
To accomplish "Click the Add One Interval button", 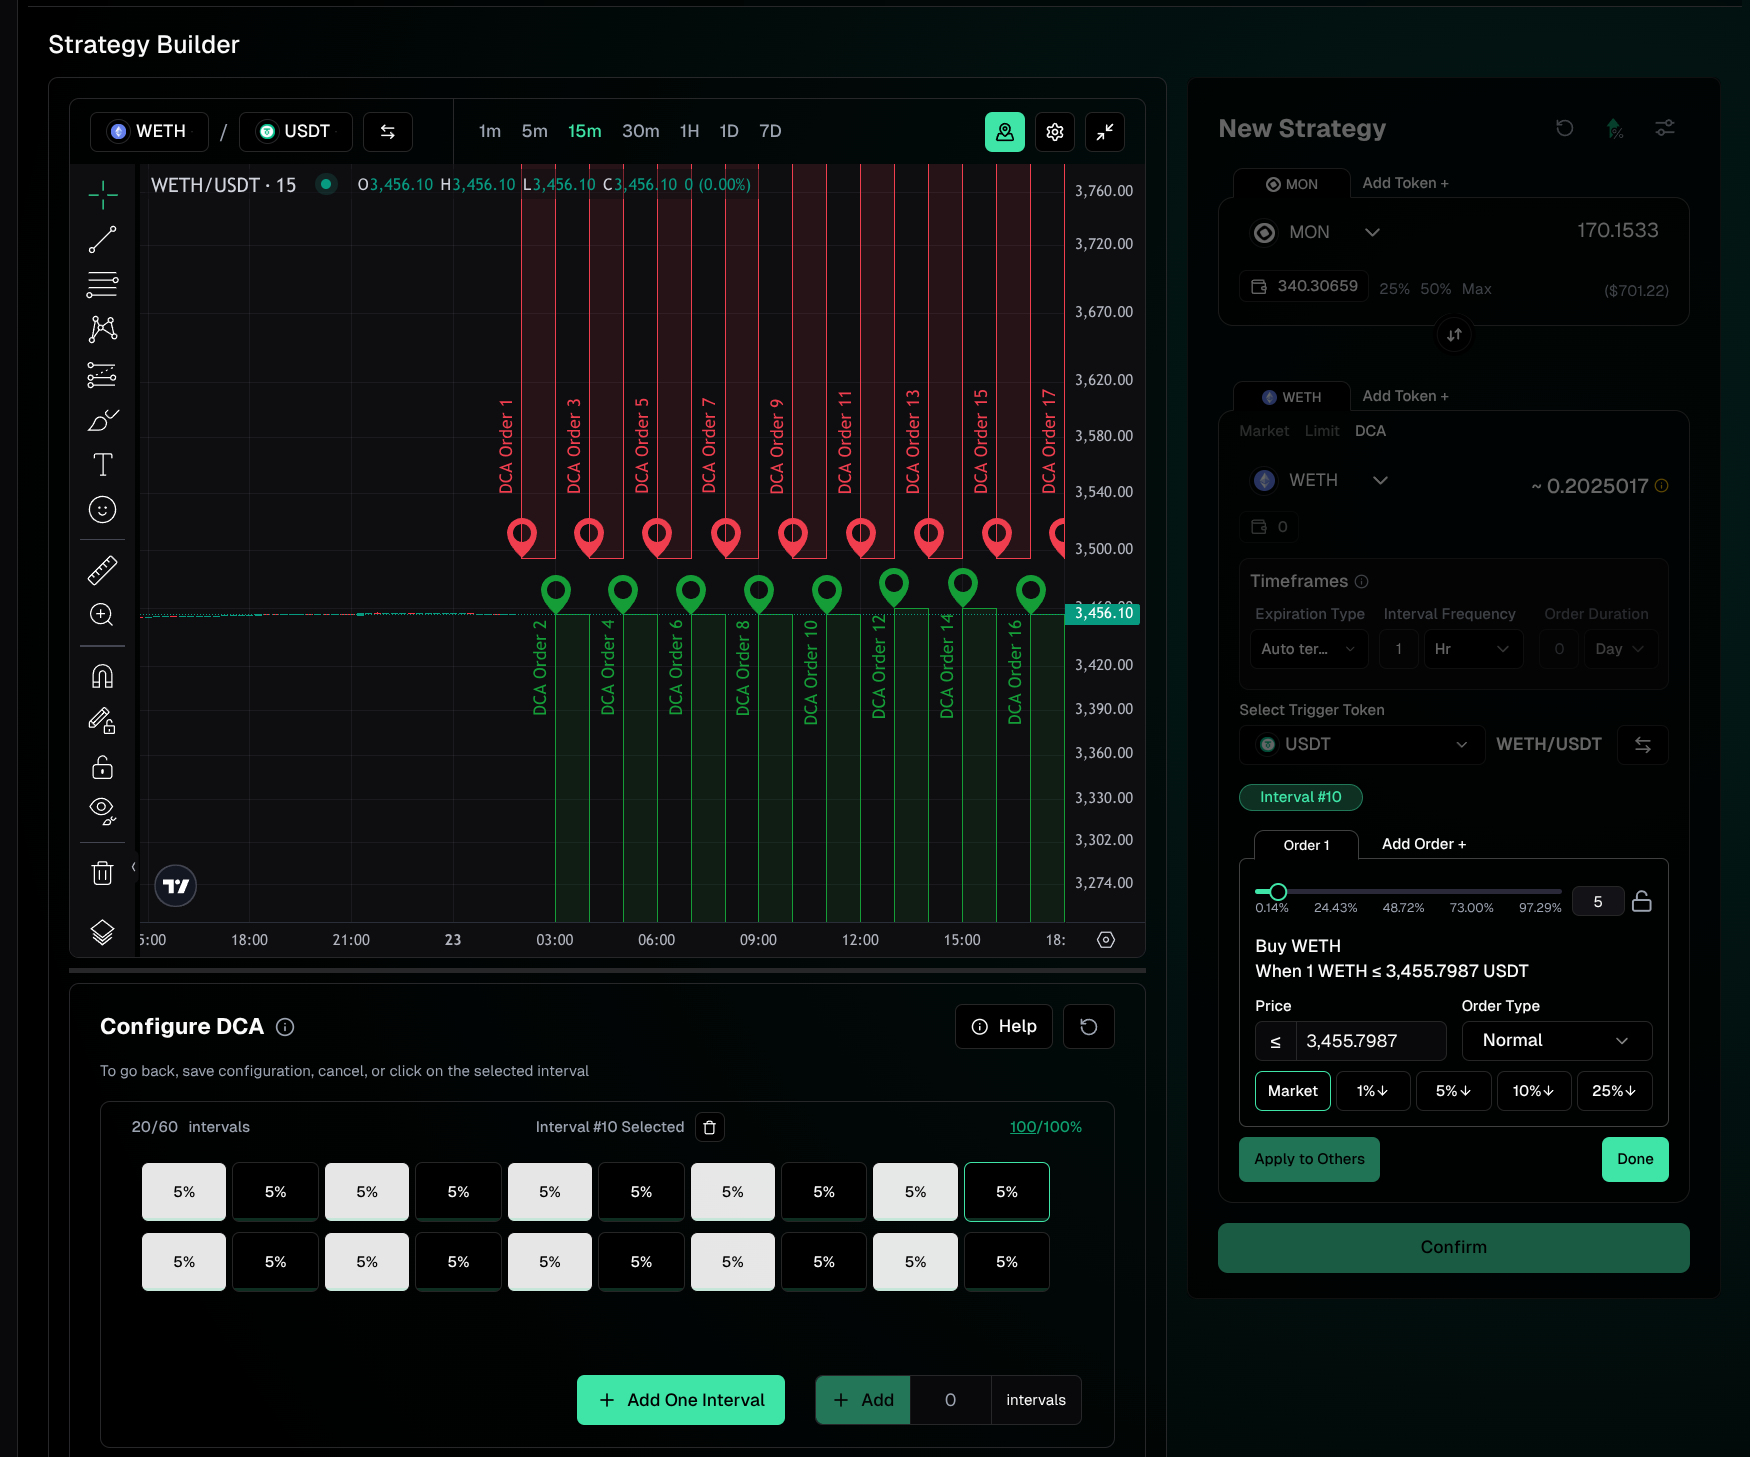I will tap(681, 1400).
